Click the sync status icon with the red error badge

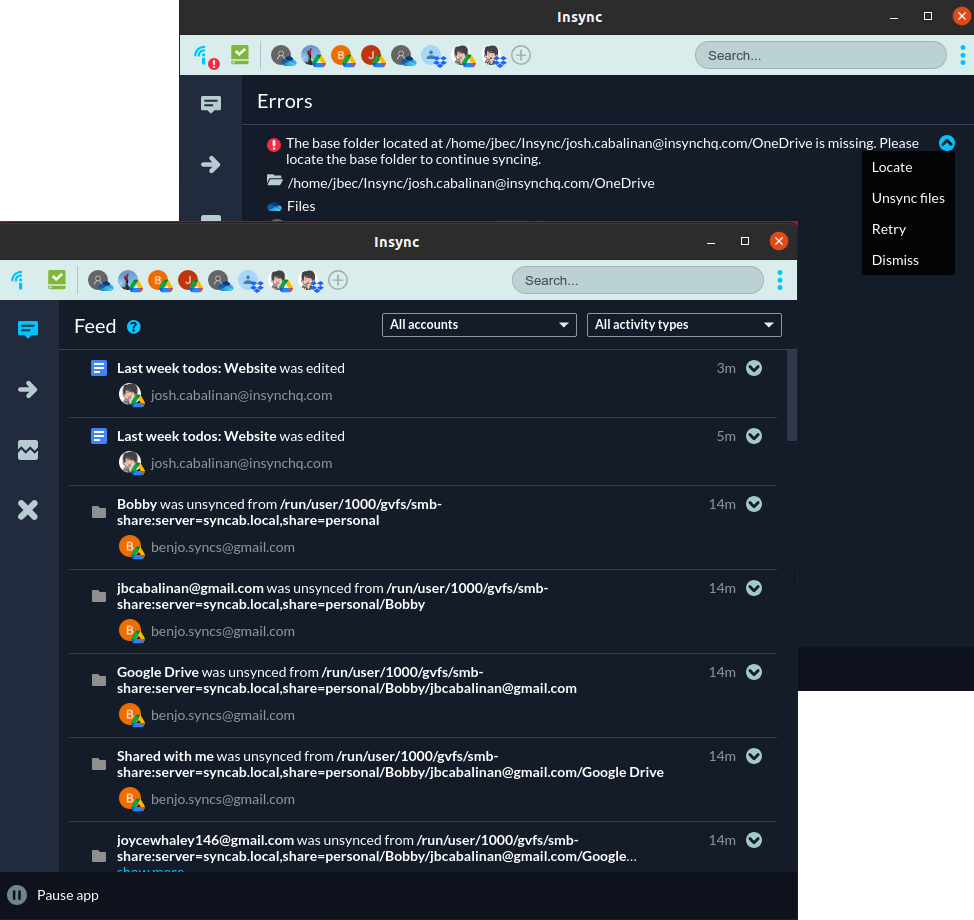pyautogui.click(x=206, y=57)
